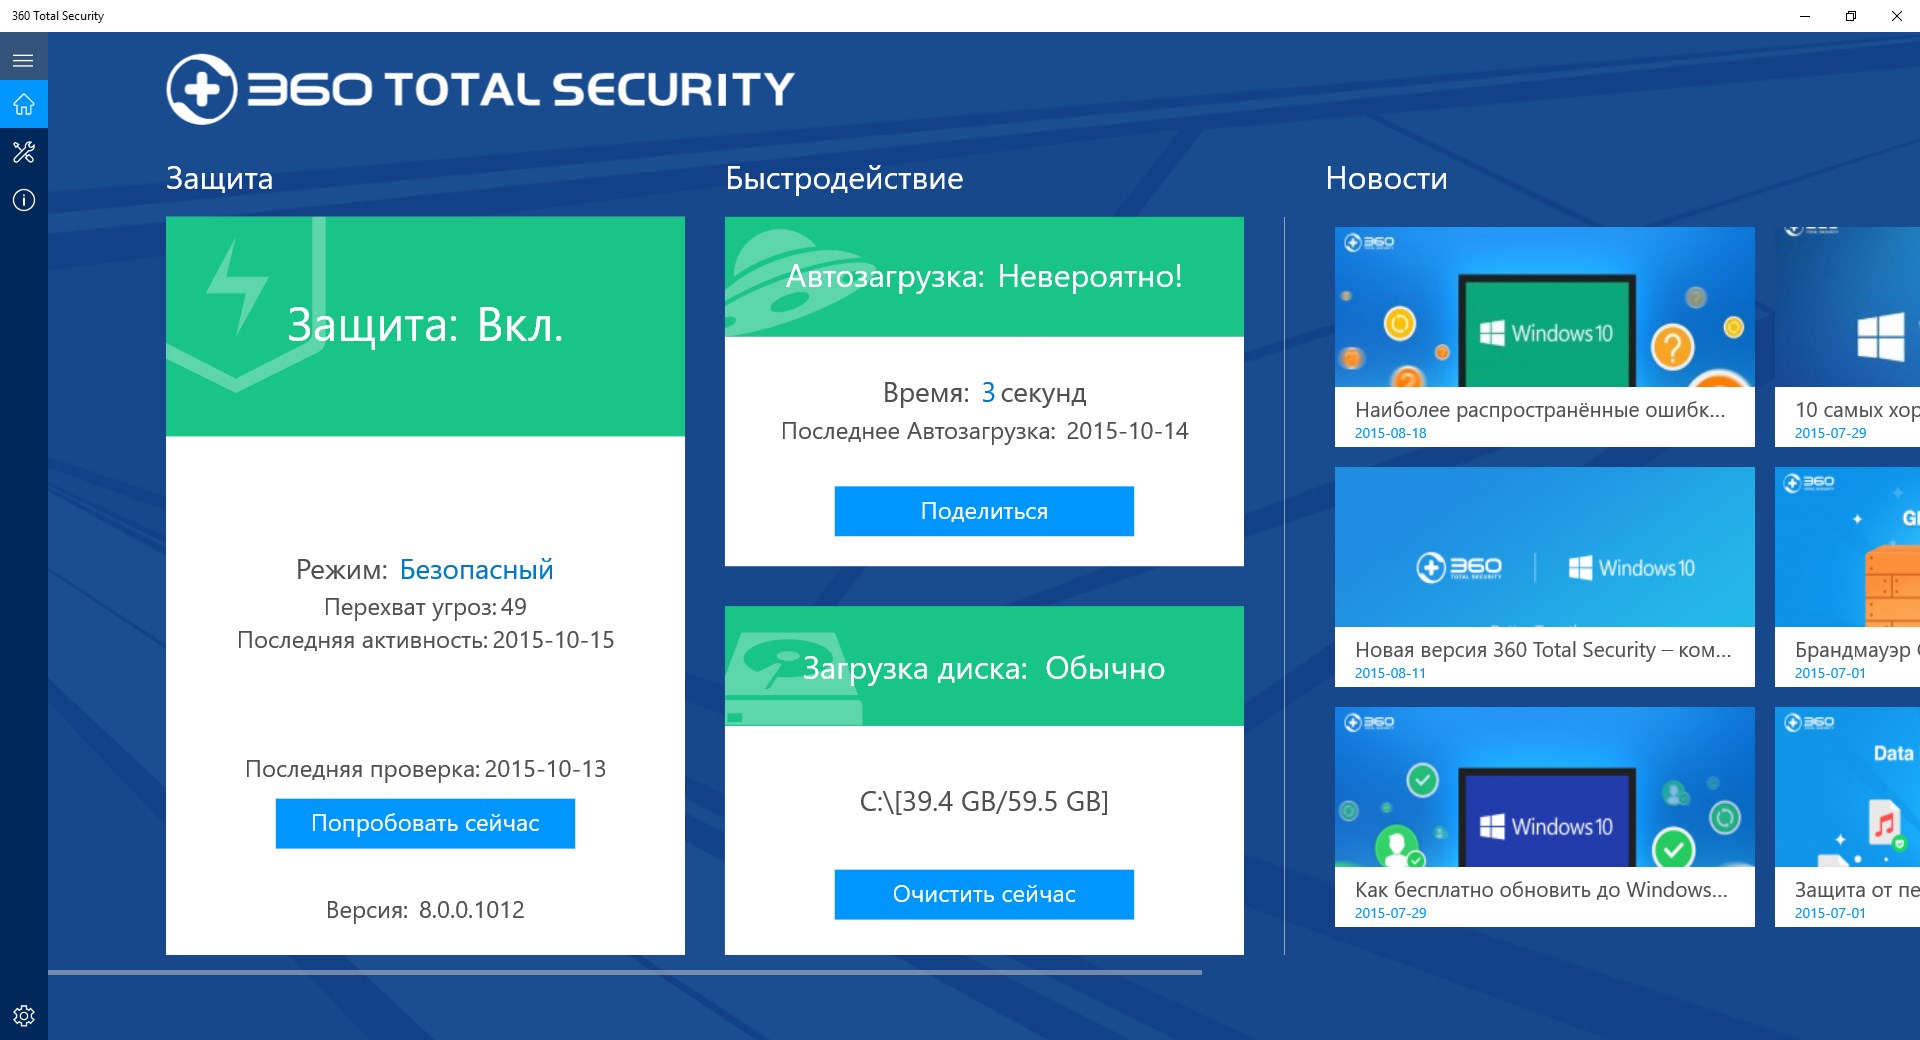Click the news date under Как бесплатно обновить
The height and width of the screenshot is (1040, 1920).
point(1390,913)
